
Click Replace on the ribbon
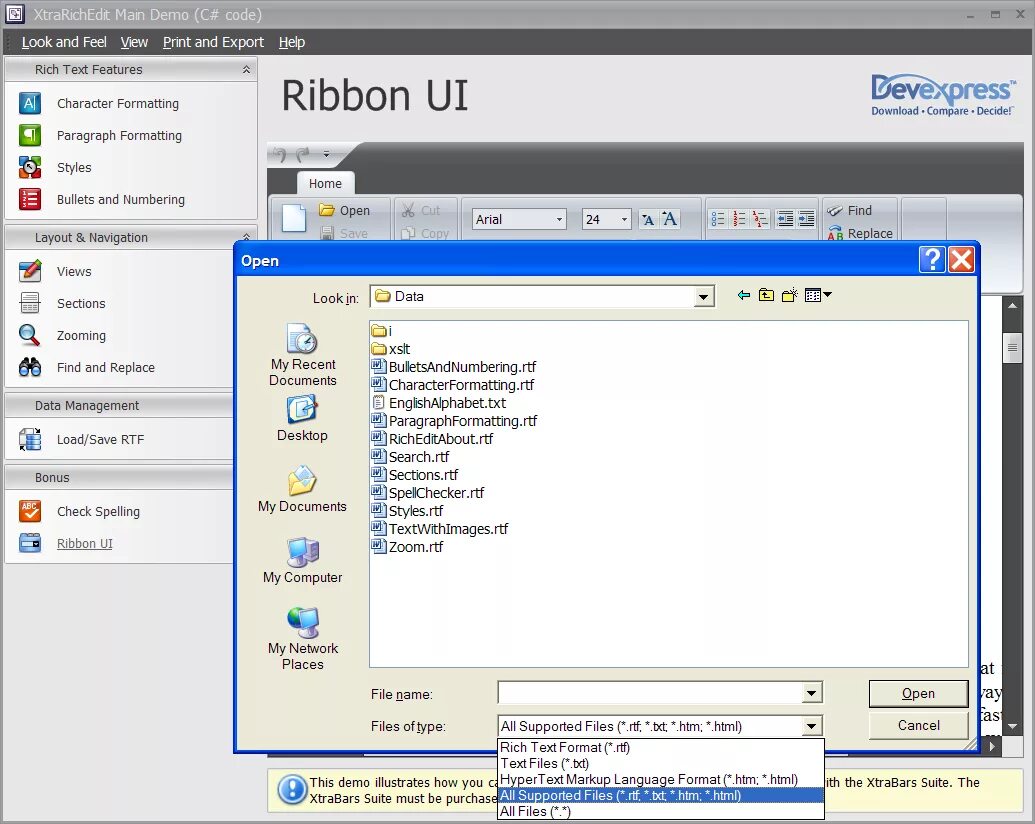pos(867,233)
